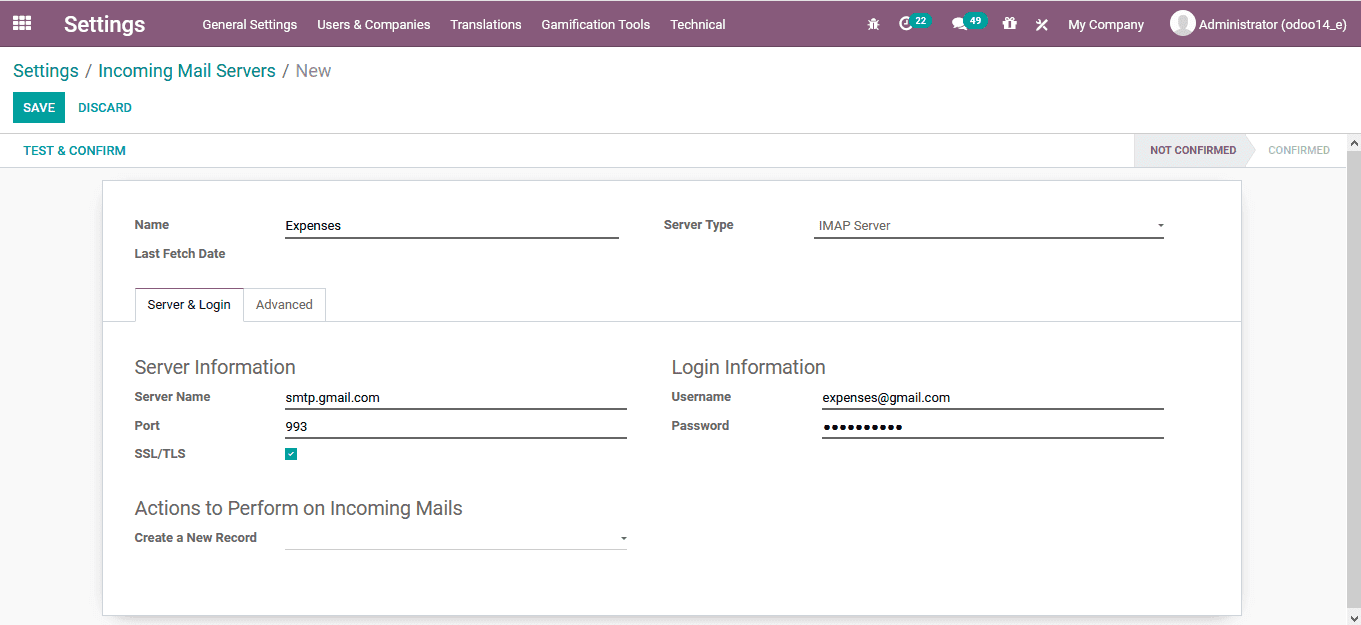The width and height of the screenshot is (1361, 625).
Task: Switch to the Advanced tab
Action: click(284, 305)
